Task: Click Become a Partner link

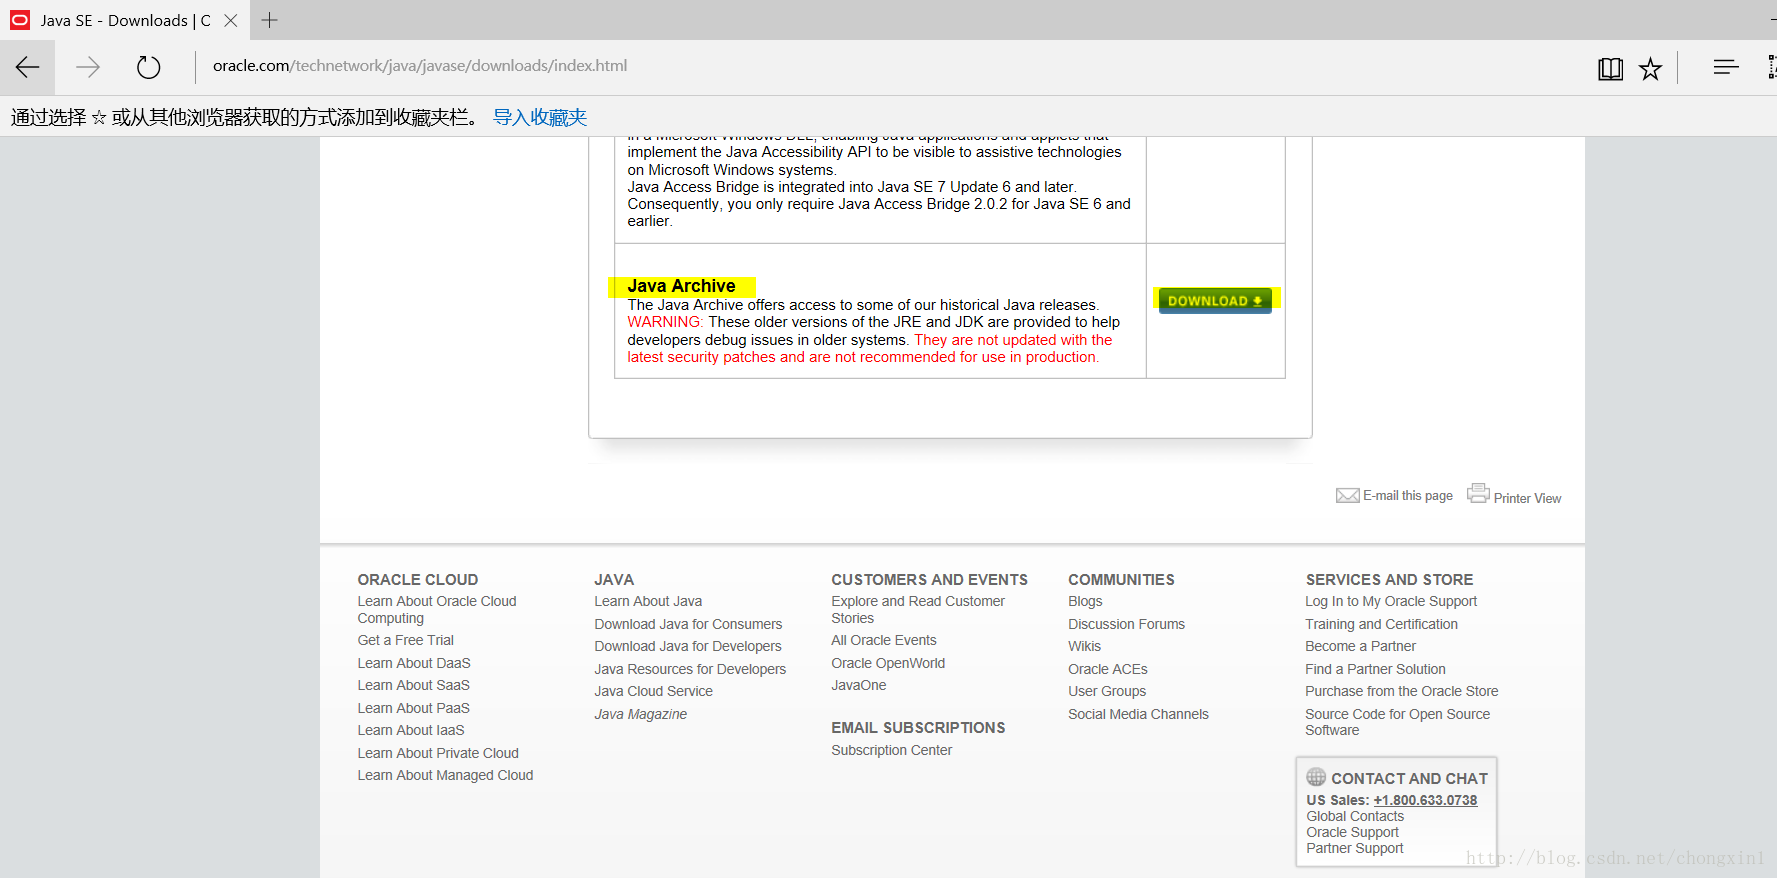Action: [1360, 646]
